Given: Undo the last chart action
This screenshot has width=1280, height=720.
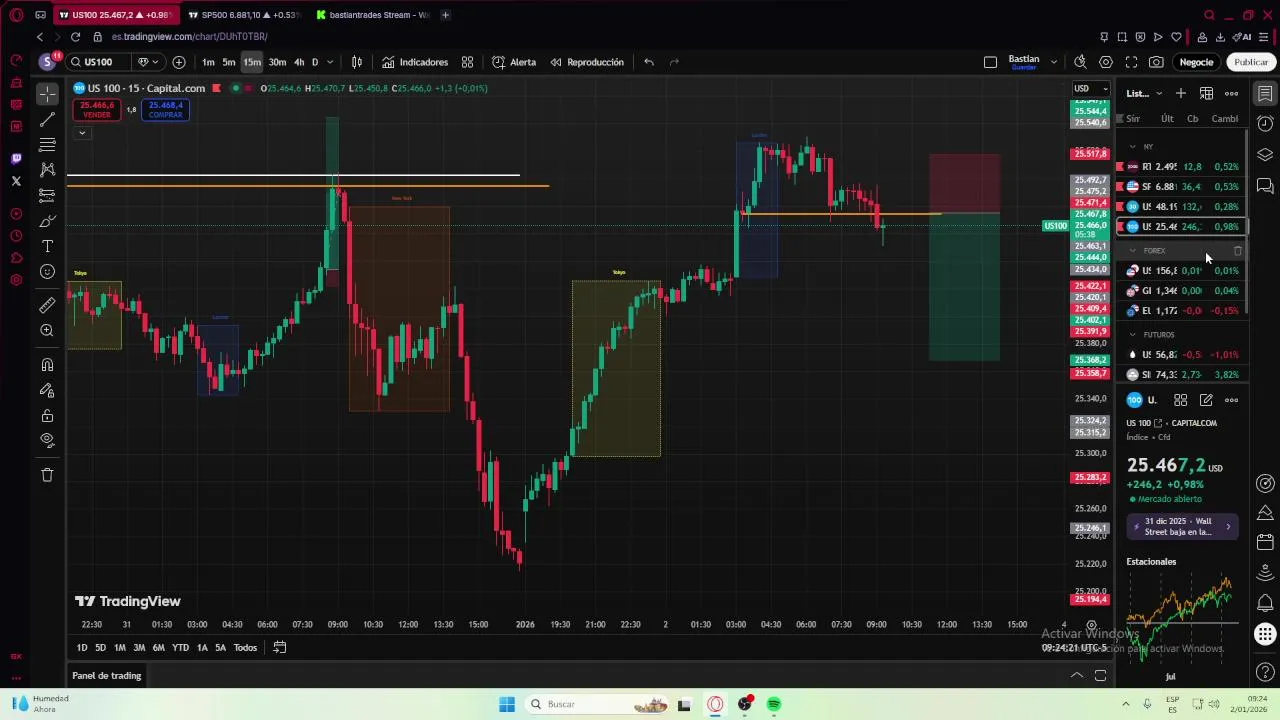Looking at the screenshot, I should 649,62.
